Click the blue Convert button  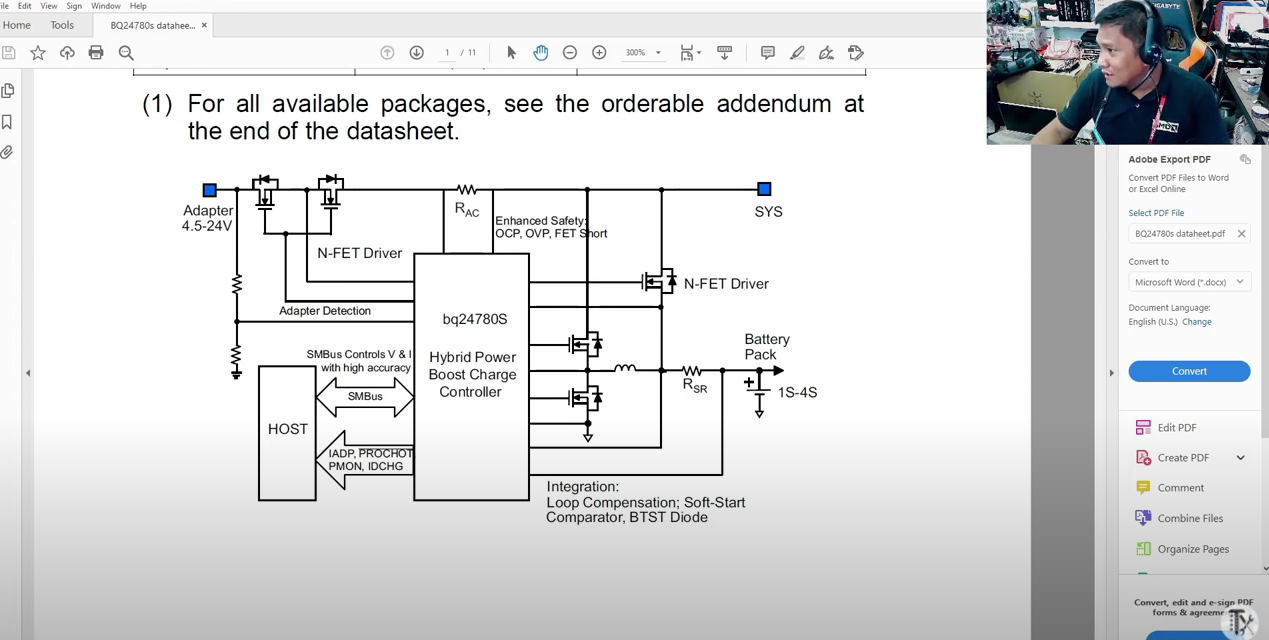[1189, 371]
